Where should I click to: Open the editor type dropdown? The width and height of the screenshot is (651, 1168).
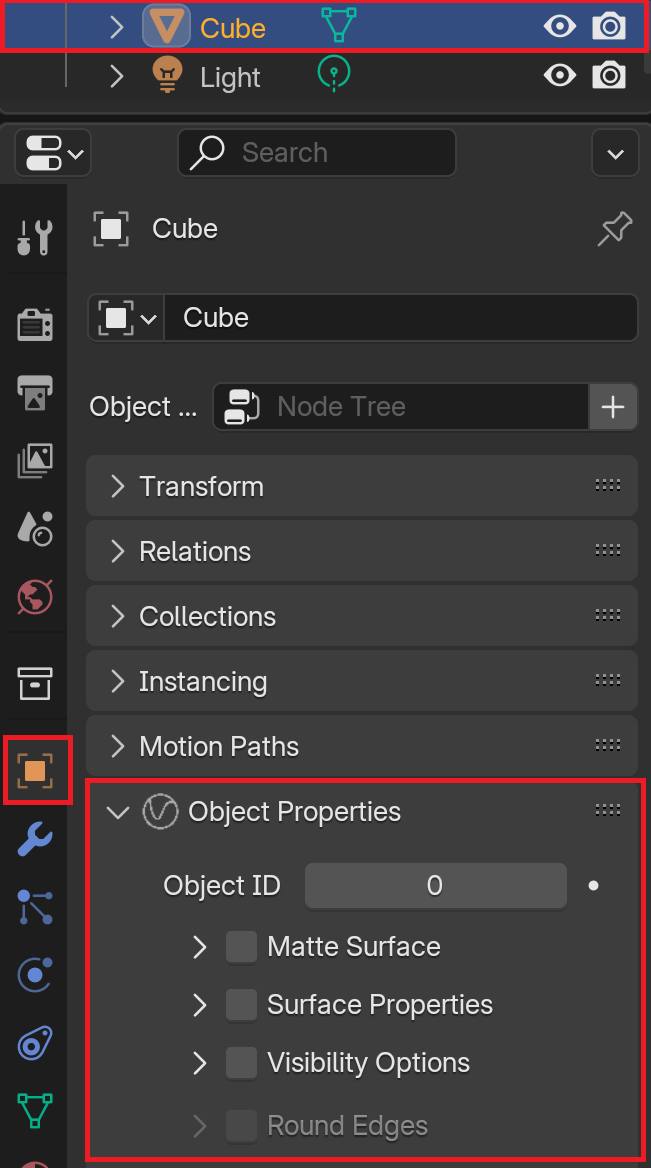53,153
